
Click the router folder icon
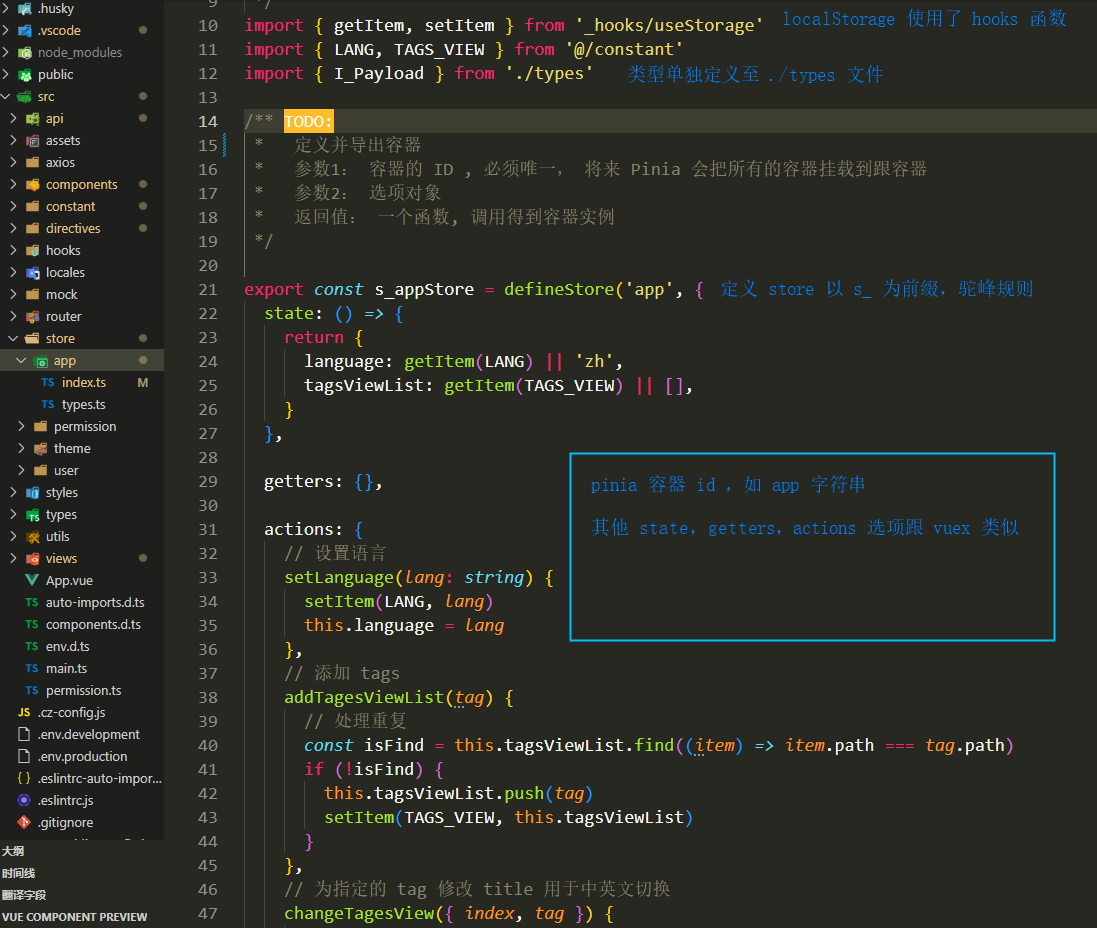(32, 317)
